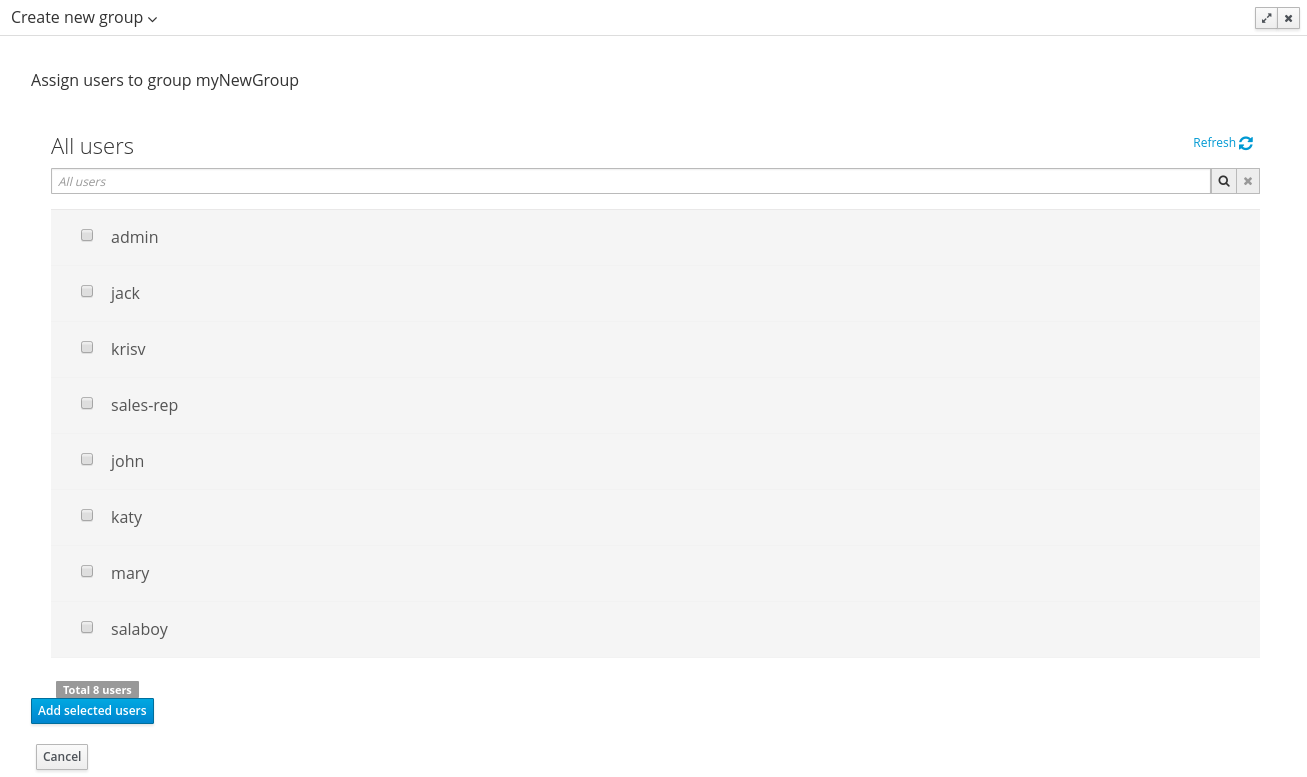Tick the checkbox for salaboy
The height and width of the screenshot is (777, 1307).
pos(87,627)
